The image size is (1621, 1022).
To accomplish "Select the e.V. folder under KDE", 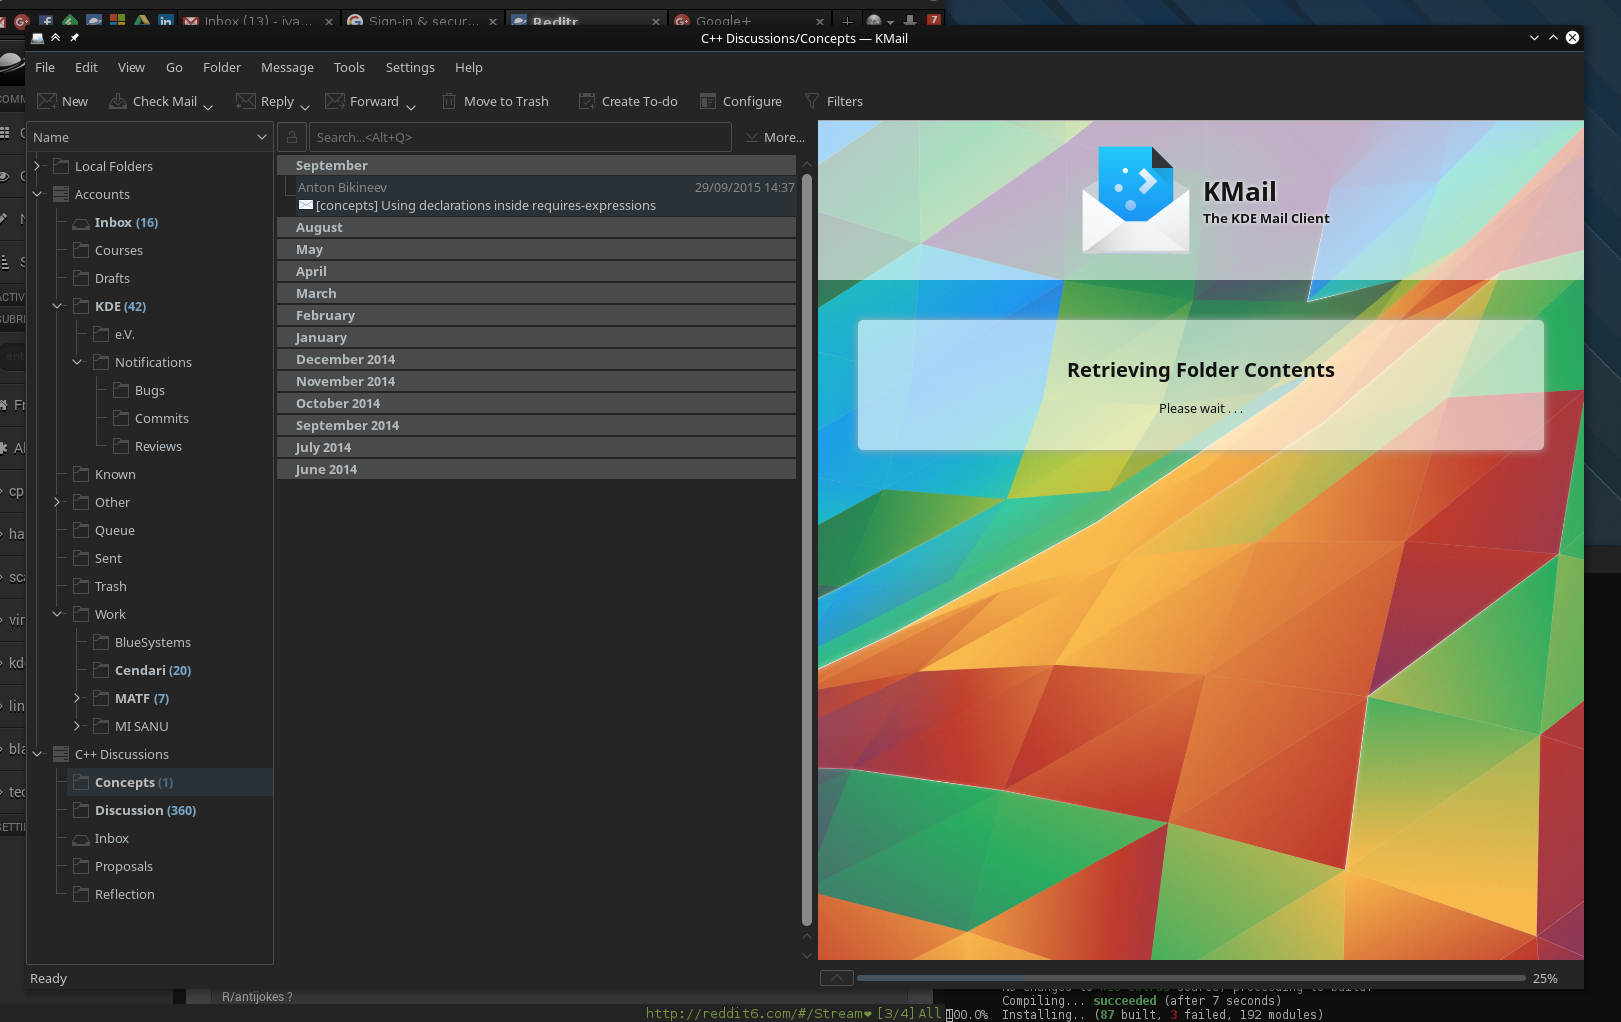I will click(124, 334).
